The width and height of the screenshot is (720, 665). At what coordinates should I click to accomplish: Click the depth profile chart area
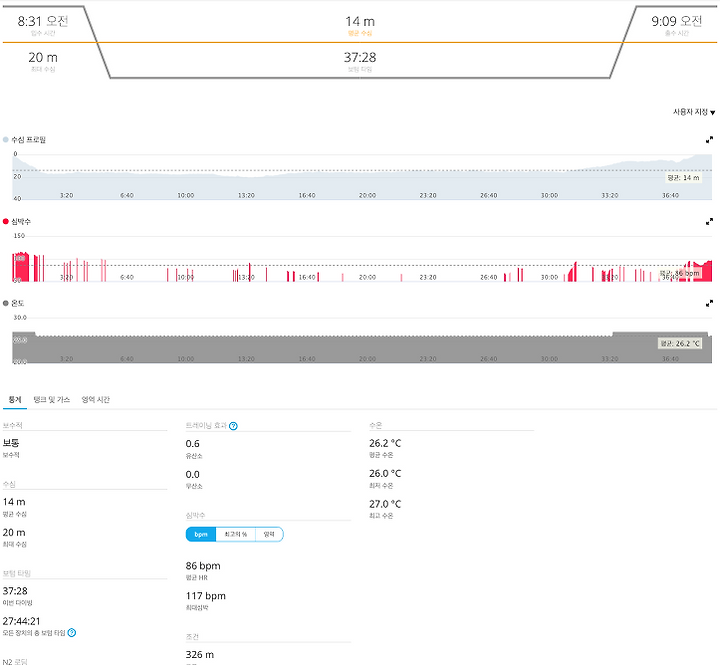point(362,177)
